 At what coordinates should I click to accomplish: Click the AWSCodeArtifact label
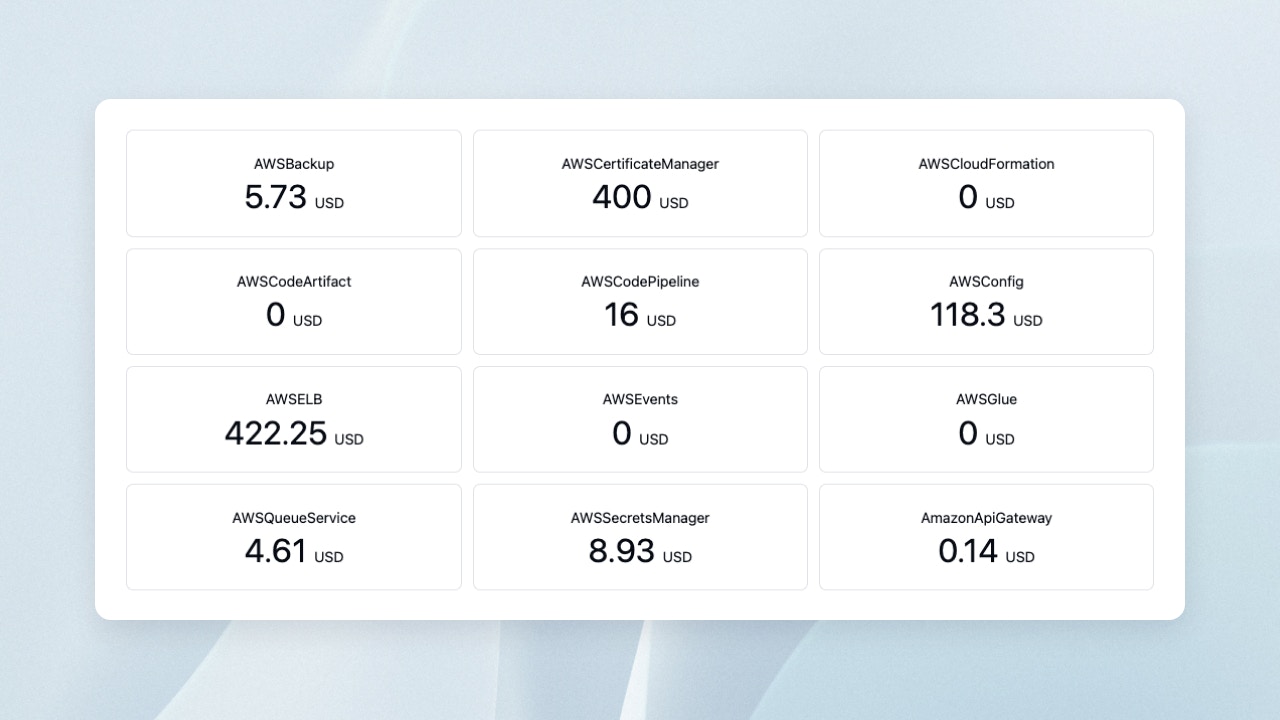coord(294,282)
